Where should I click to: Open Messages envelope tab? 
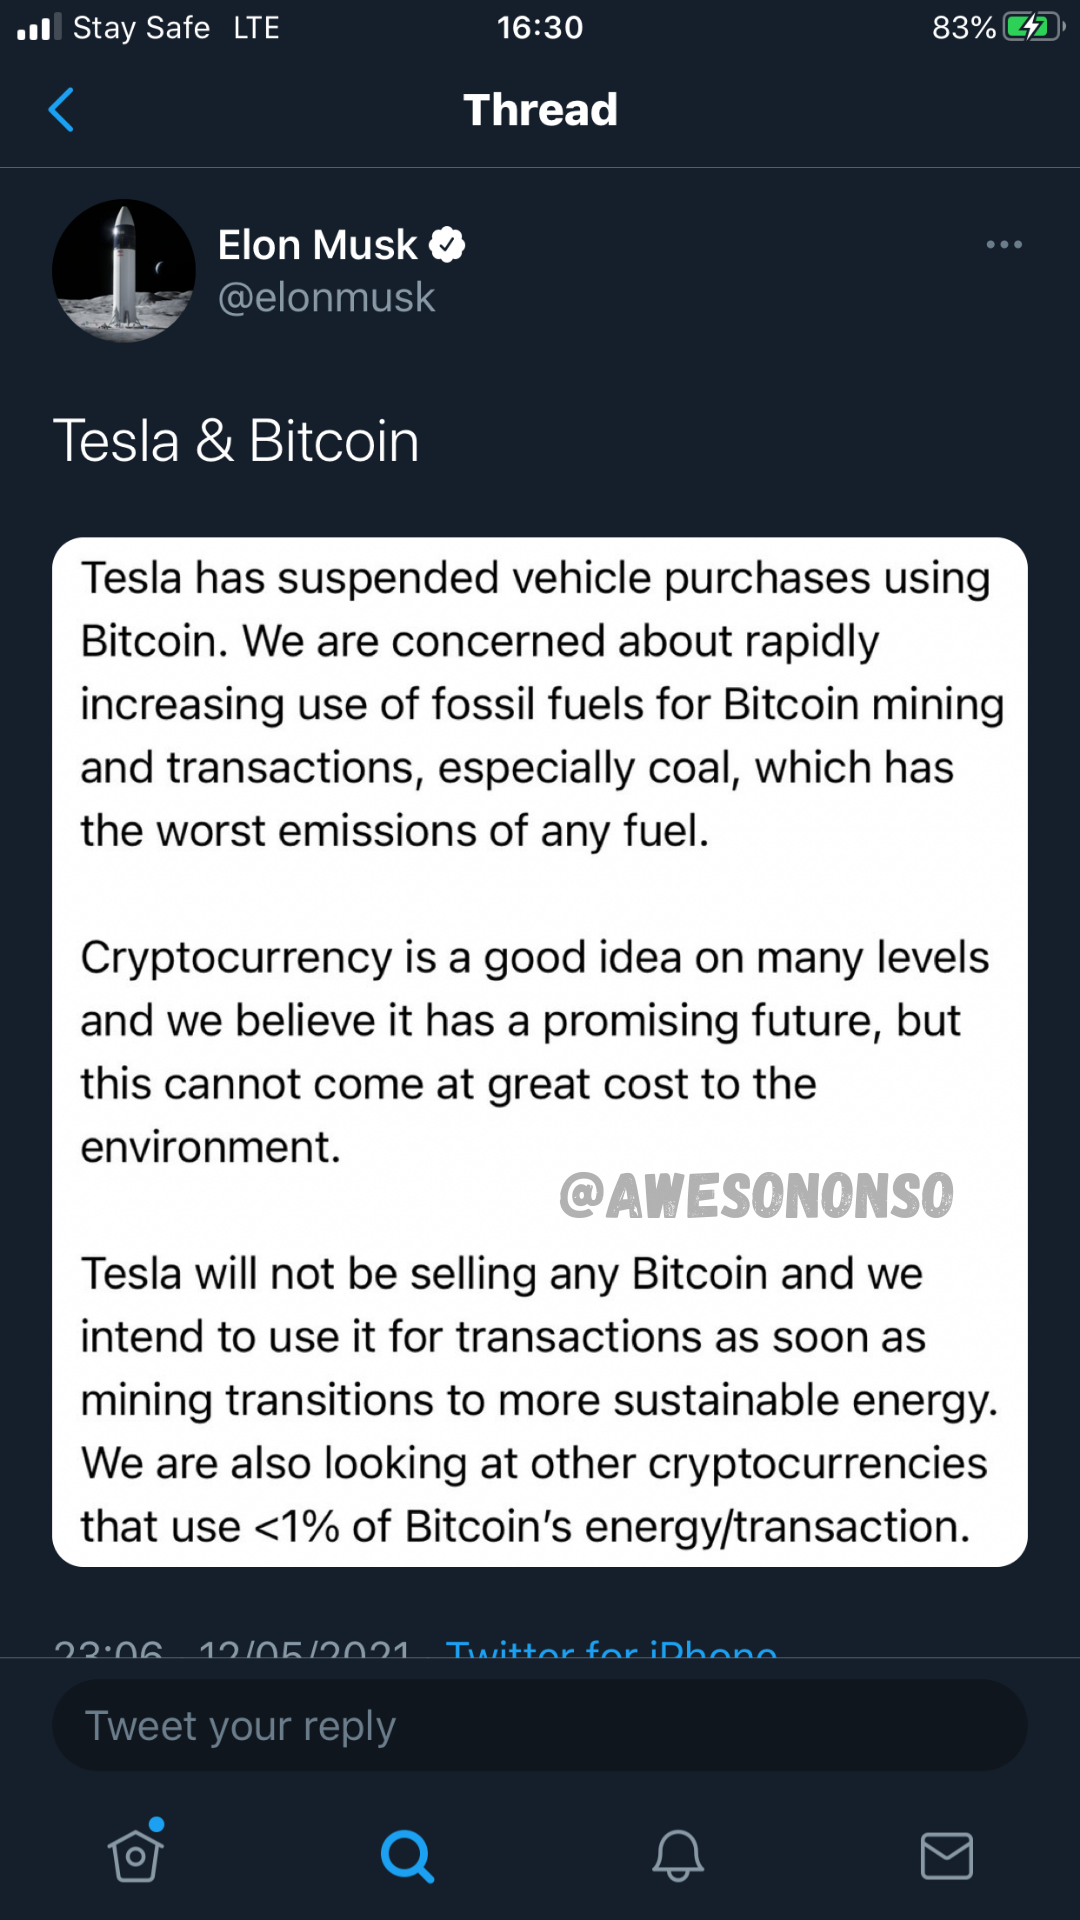946,1856
